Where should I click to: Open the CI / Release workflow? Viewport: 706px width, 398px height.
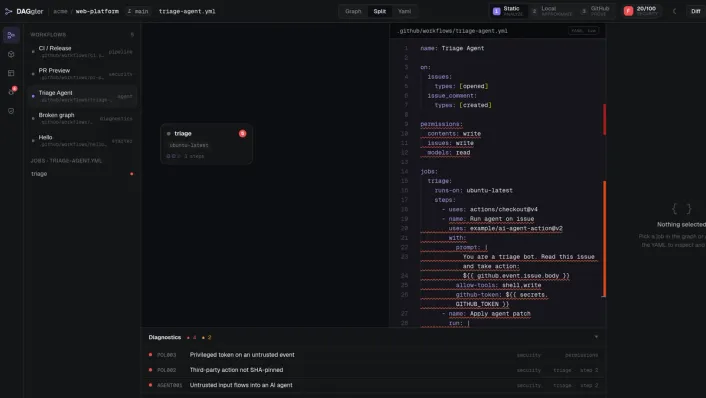82,51
